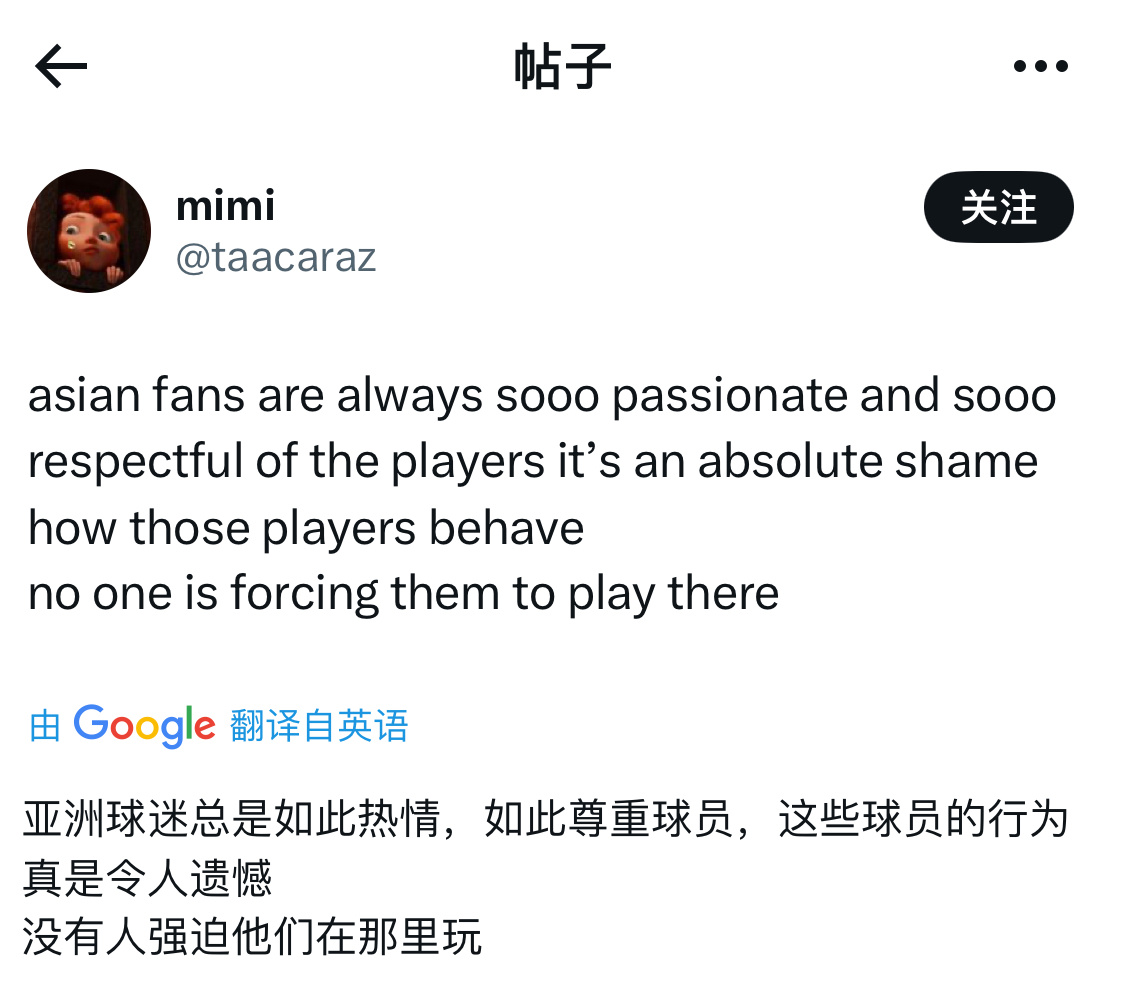
Task: Tap the English tweet text body
Action: pos(542,495)
